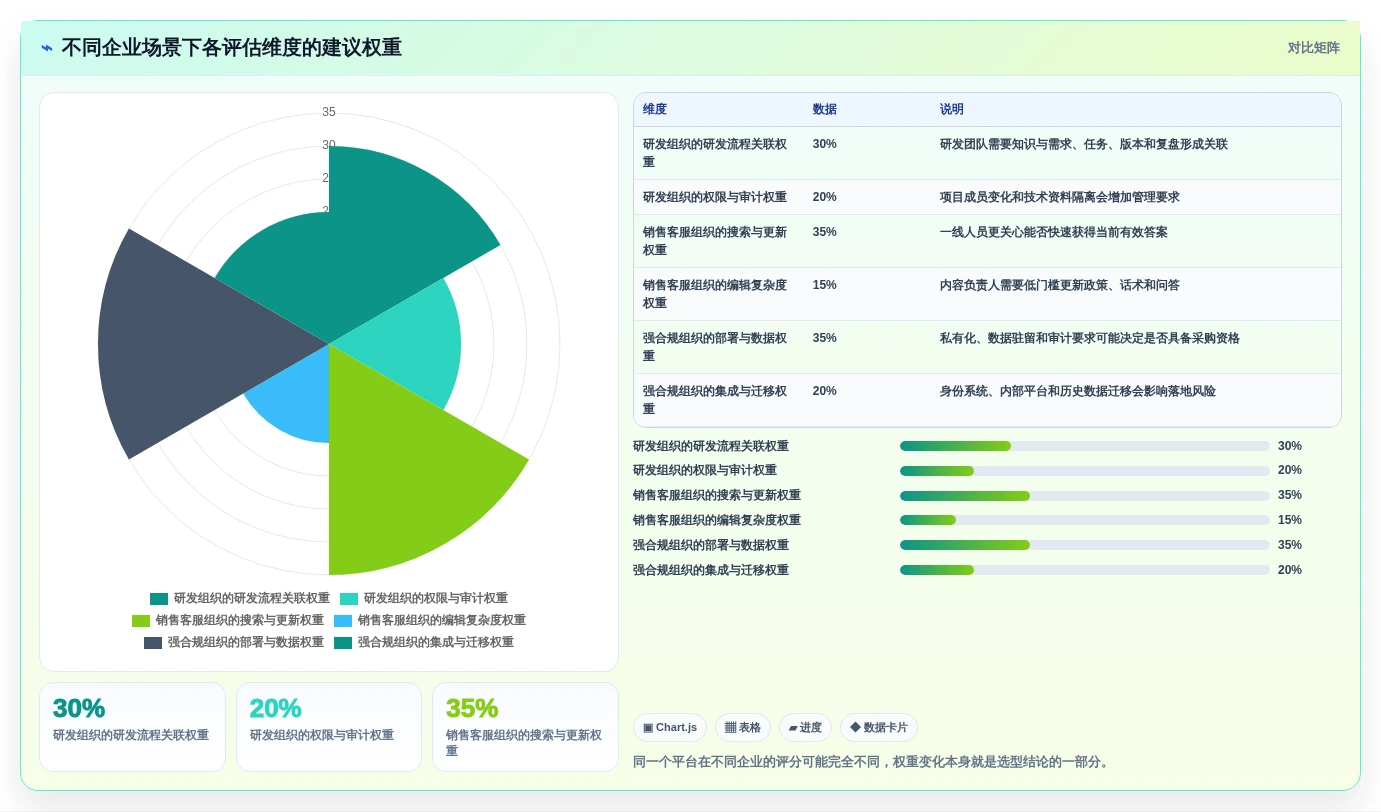
Task: Click progress bar for 销售客服组织的搜索与更新权重
Action: point(1085,496)
